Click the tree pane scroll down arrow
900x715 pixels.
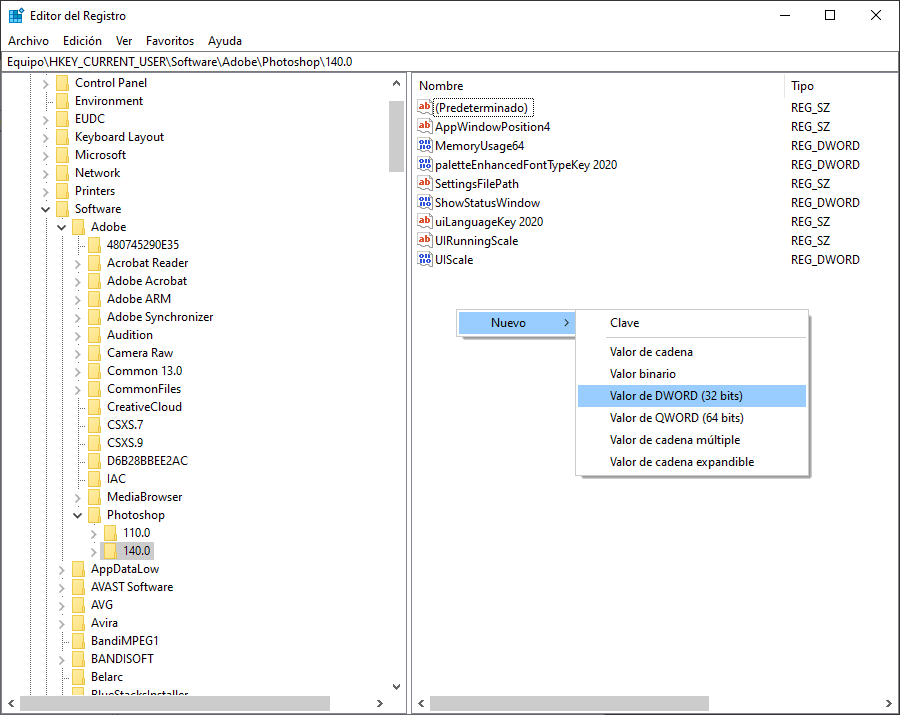(396, 686)
